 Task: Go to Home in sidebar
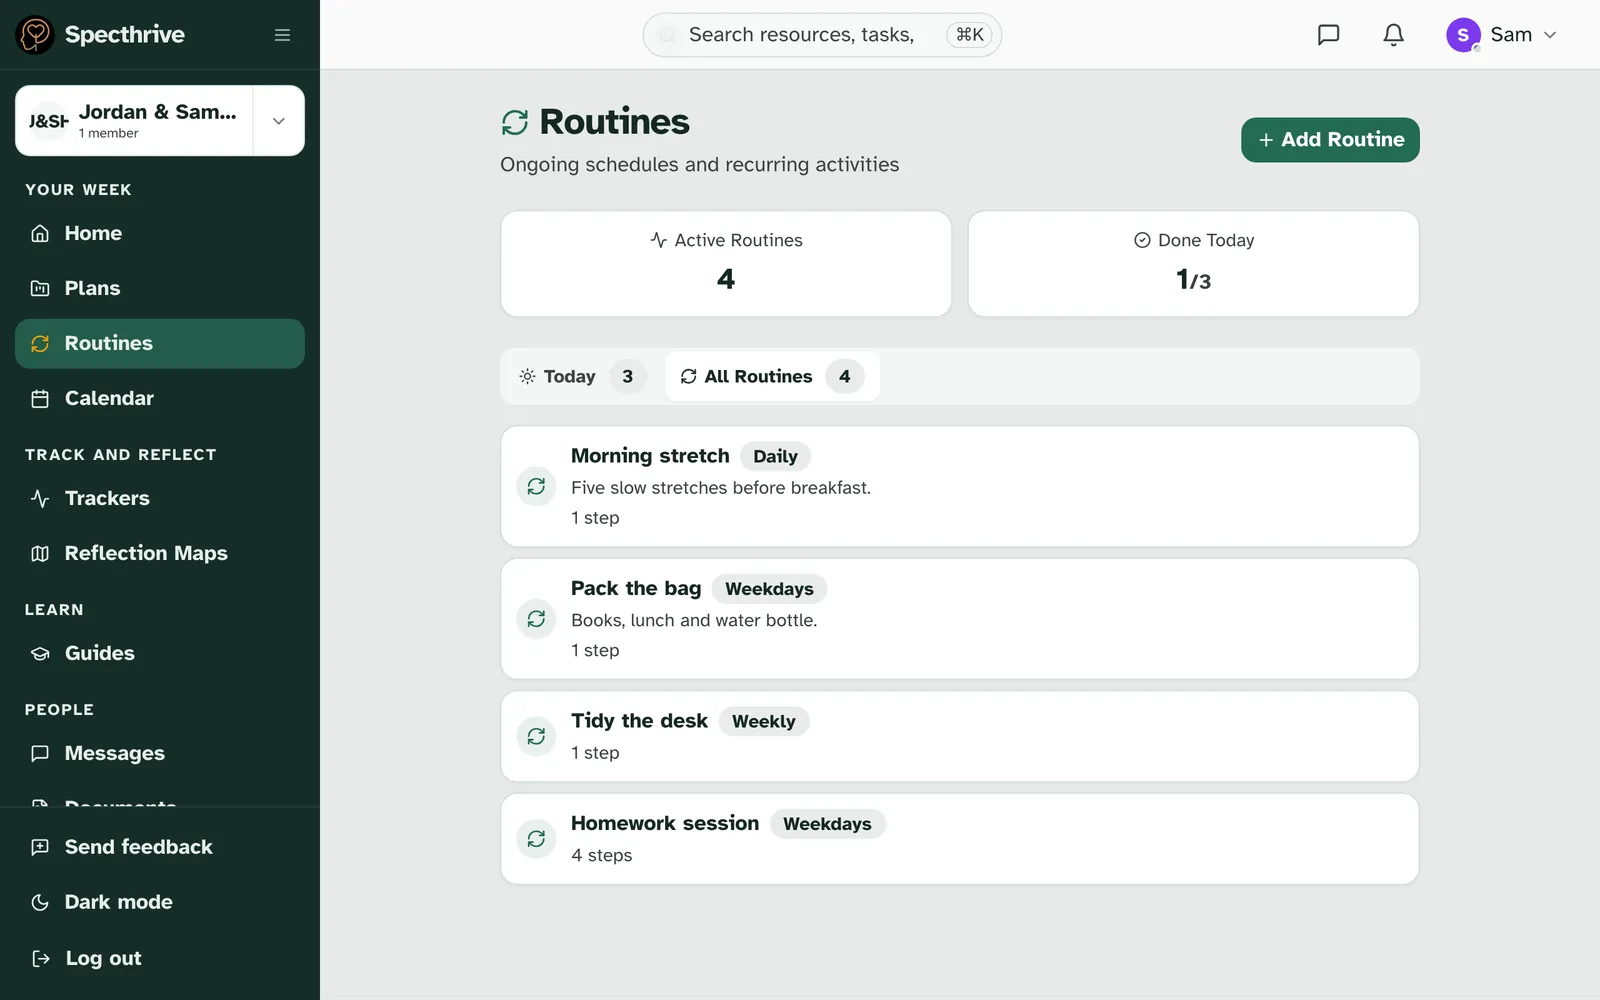pyautogui.click(x=160, y=233)
